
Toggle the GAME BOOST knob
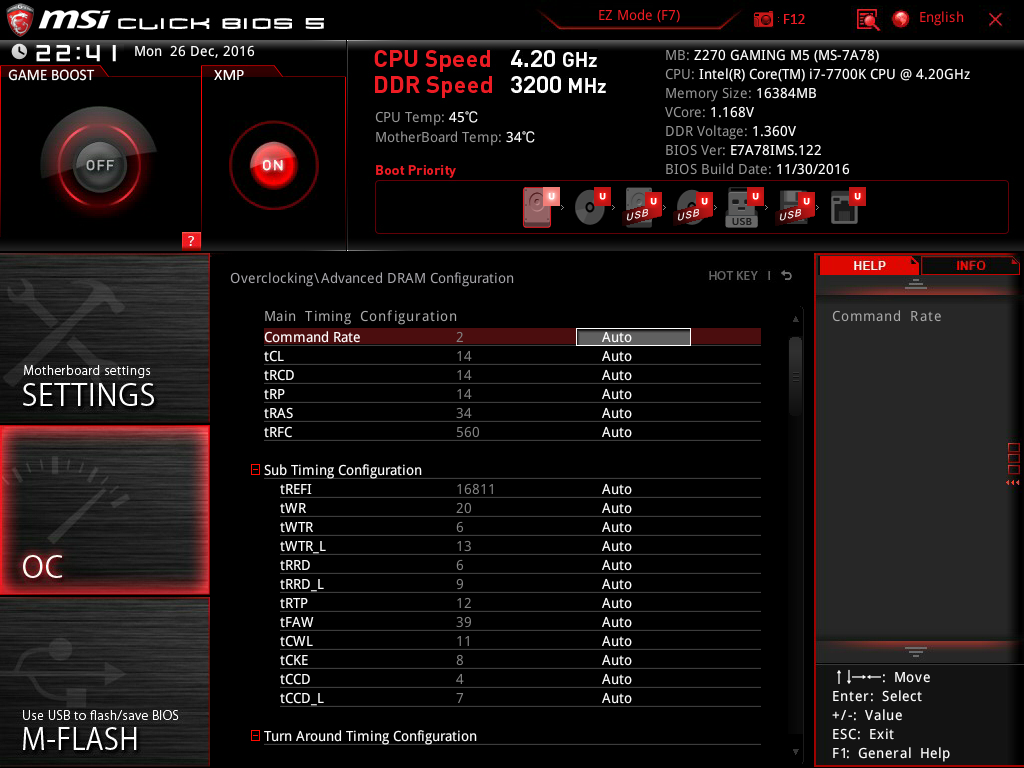click(99, 165)
